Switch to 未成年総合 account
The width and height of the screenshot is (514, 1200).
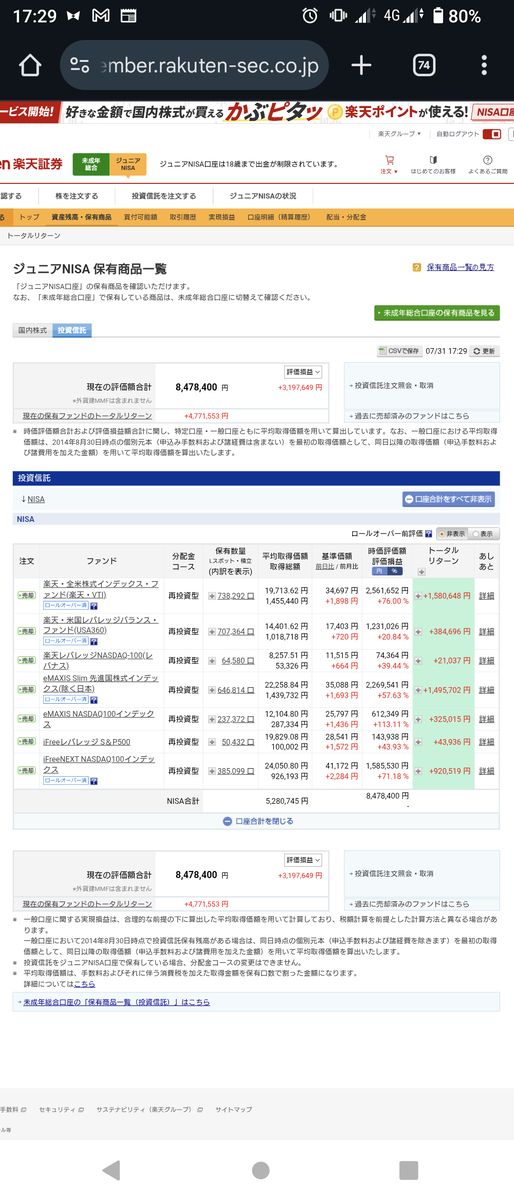(x=90, y=164)
